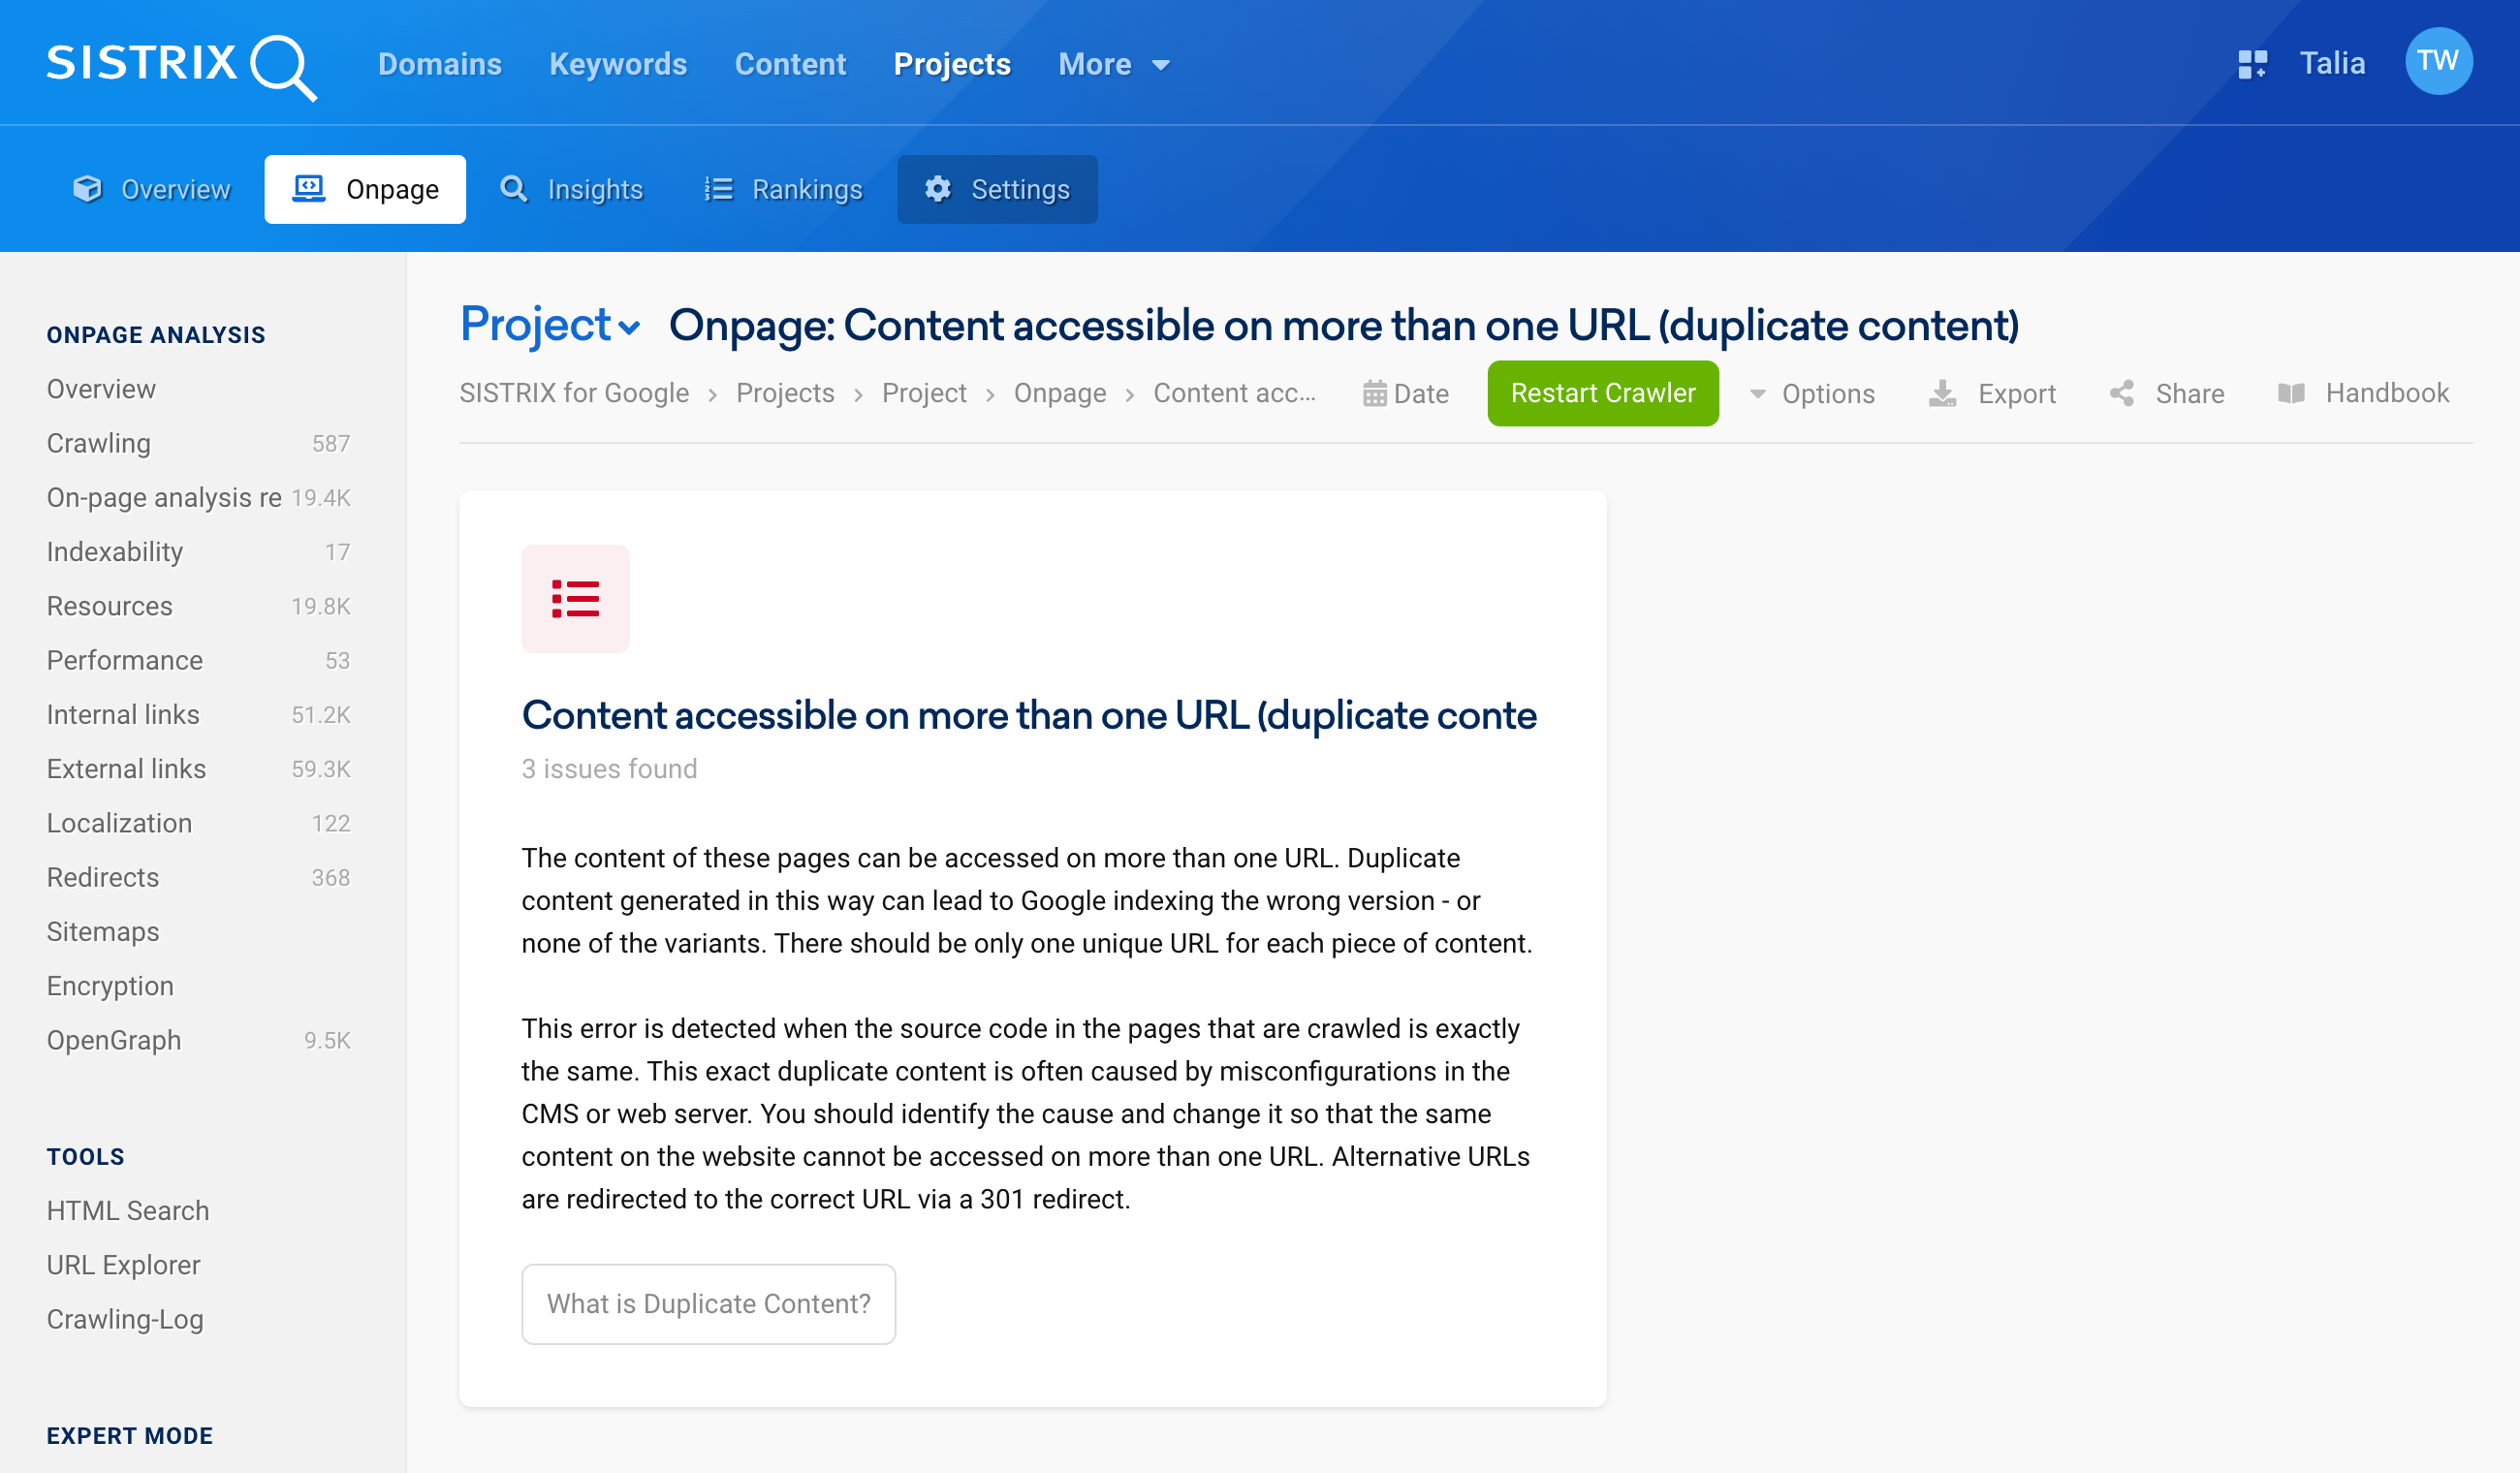This screenshot has height=1473, width=2520.
Task: Click the Date filter selector
Action: tap(1404, 392)
